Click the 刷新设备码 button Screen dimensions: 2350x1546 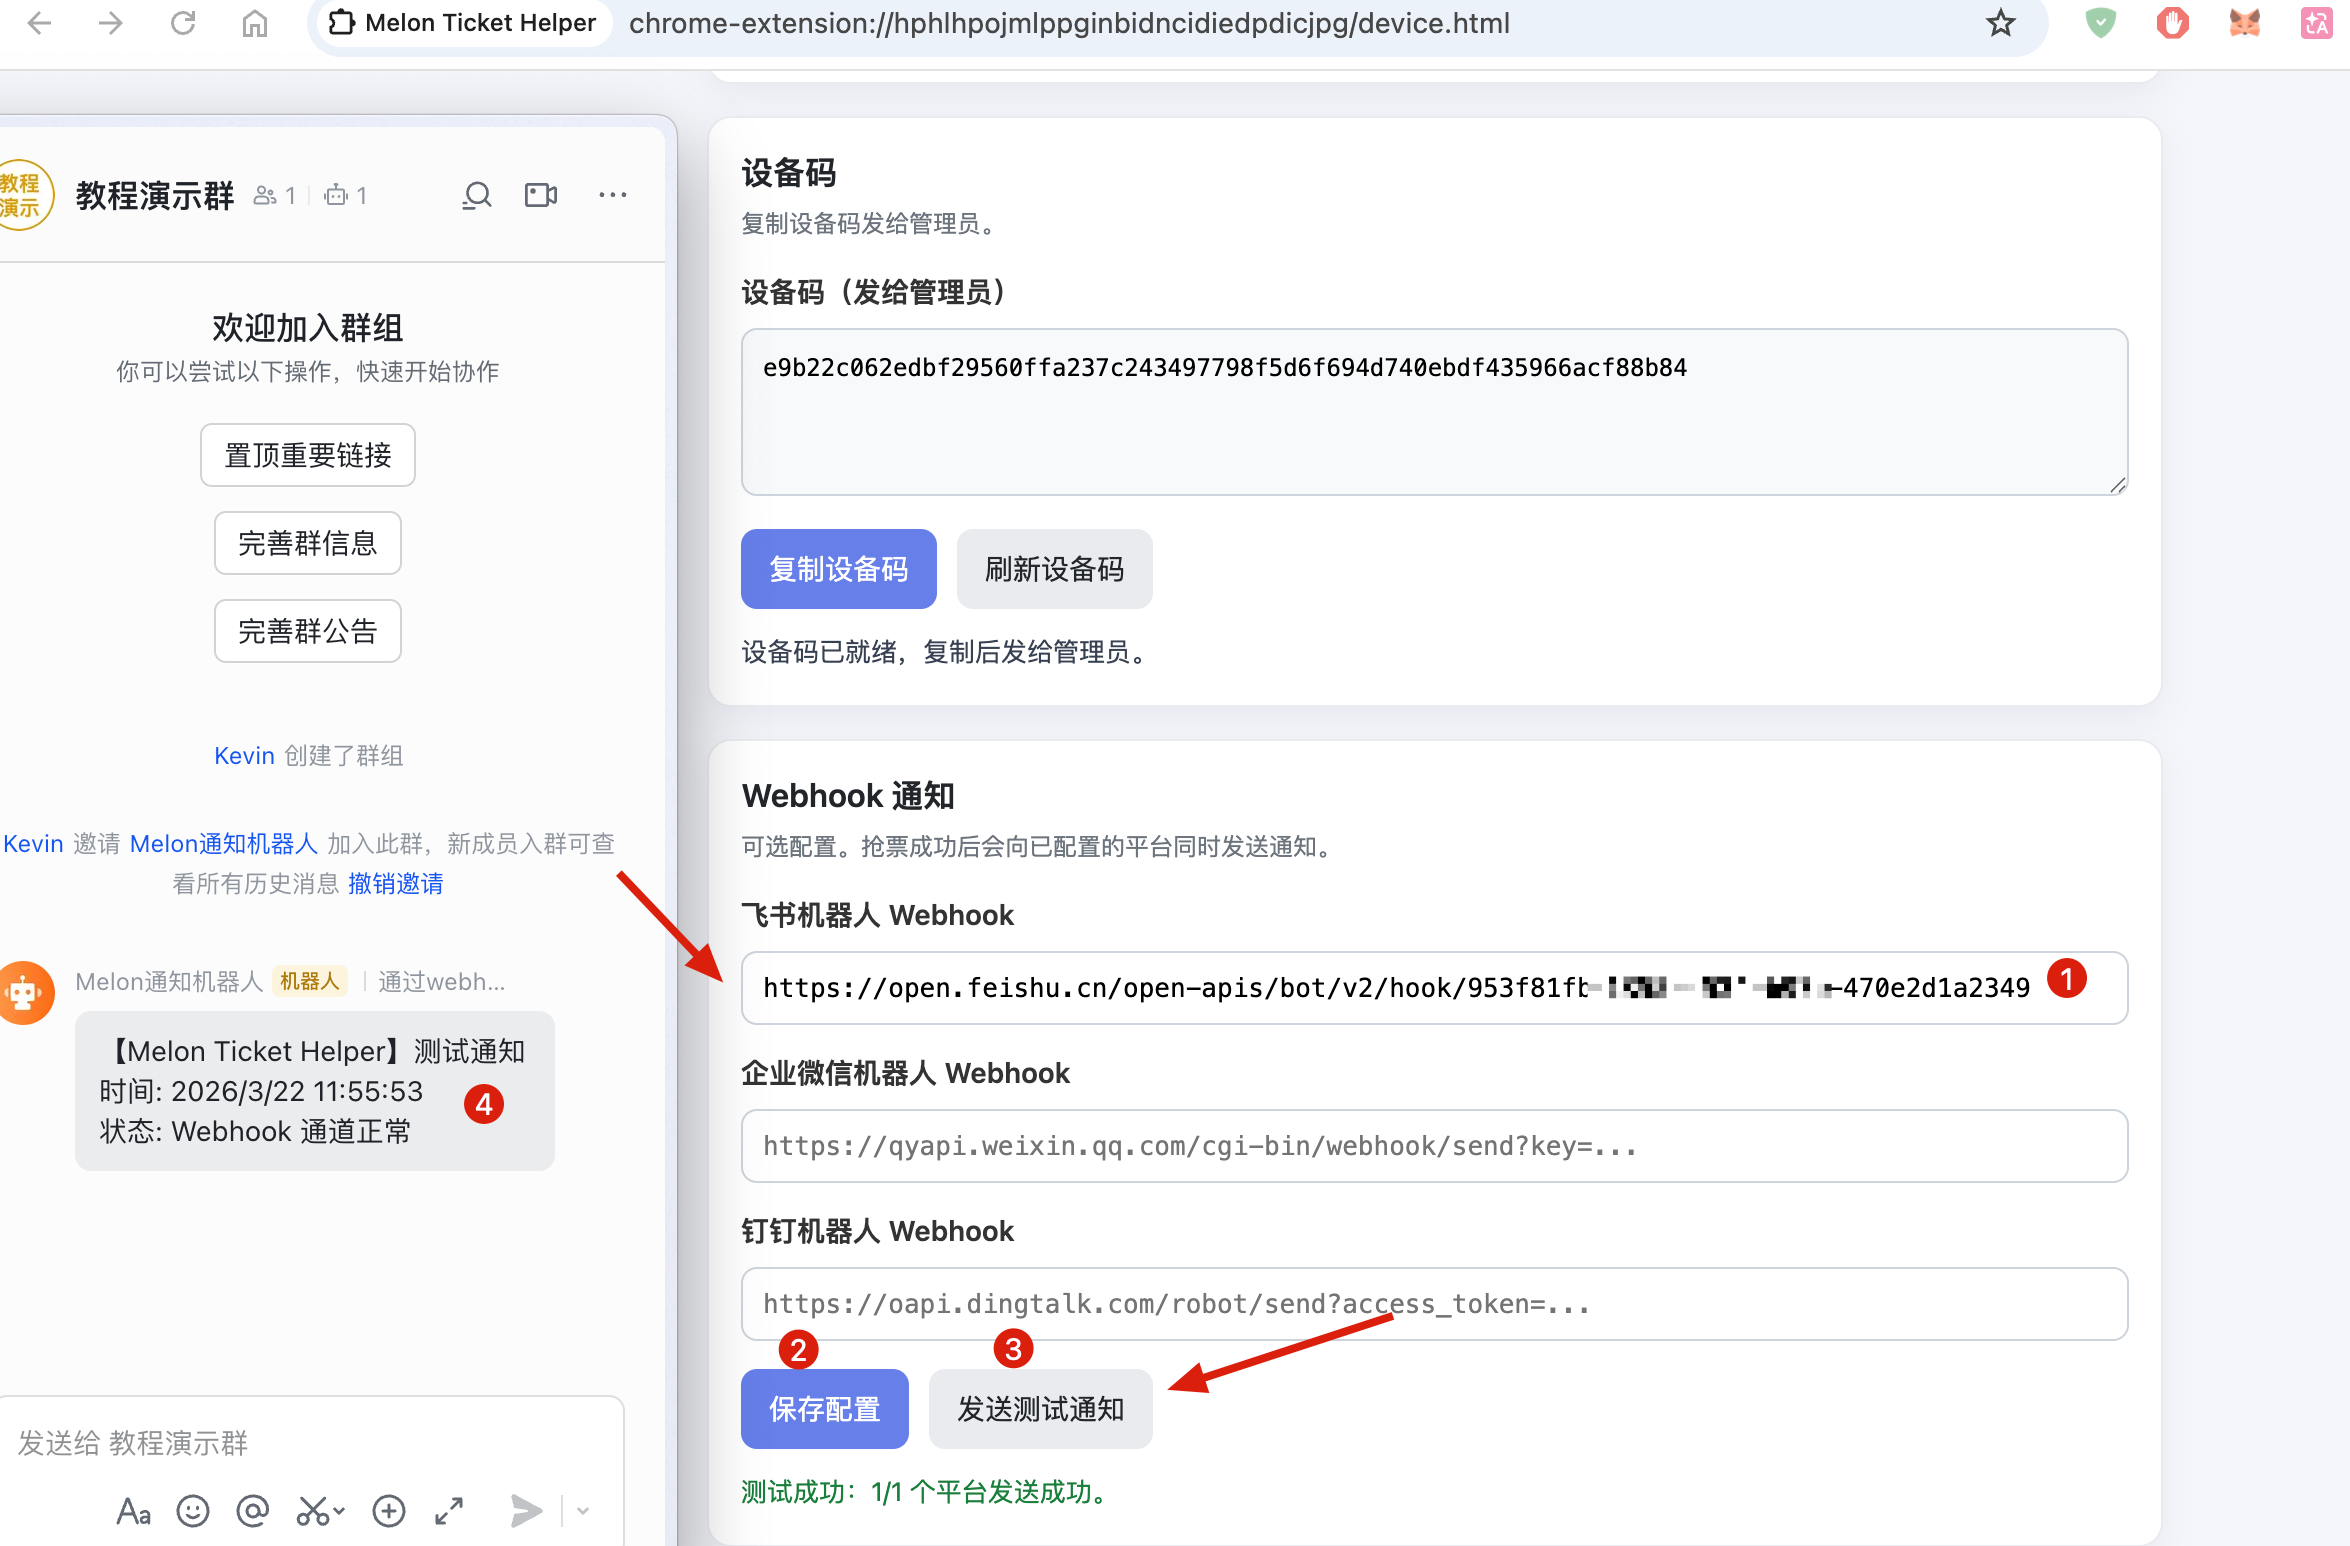point(1055,569)
